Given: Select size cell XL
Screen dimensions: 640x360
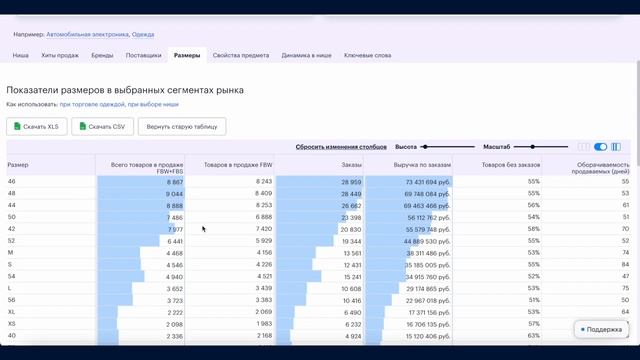Looking at the screenshot, I should tap(11, 311).
